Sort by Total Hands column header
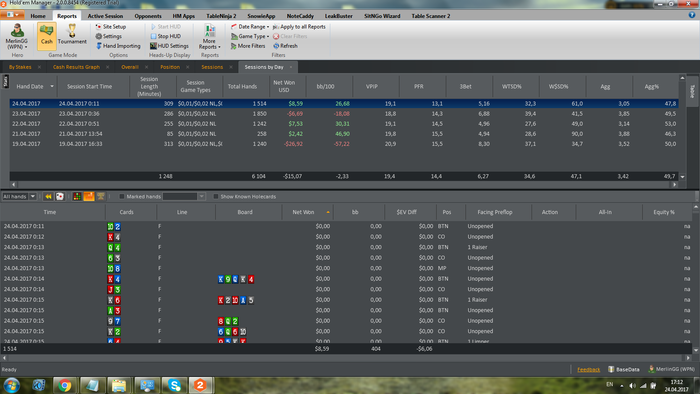The width and height of the screenshot is (700, 394). tap(242, 87)
